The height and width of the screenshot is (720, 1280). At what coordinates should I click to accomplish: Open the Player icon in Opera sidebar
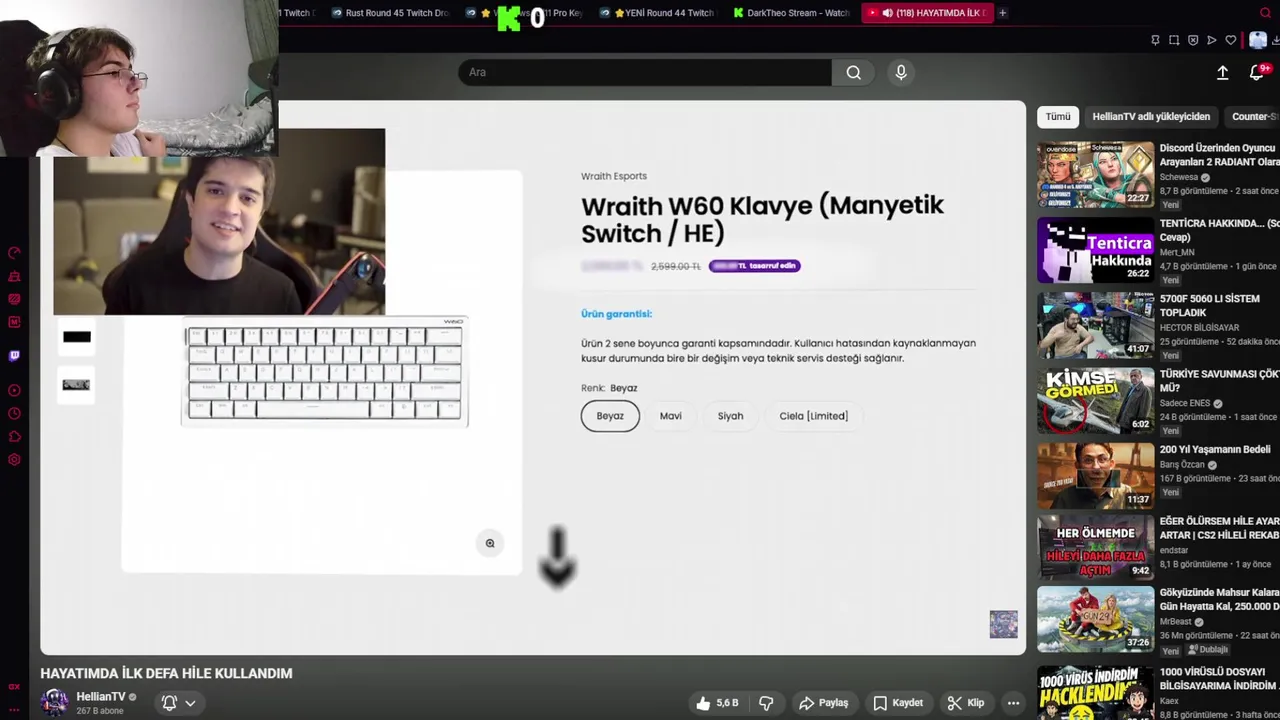point(14,391)
